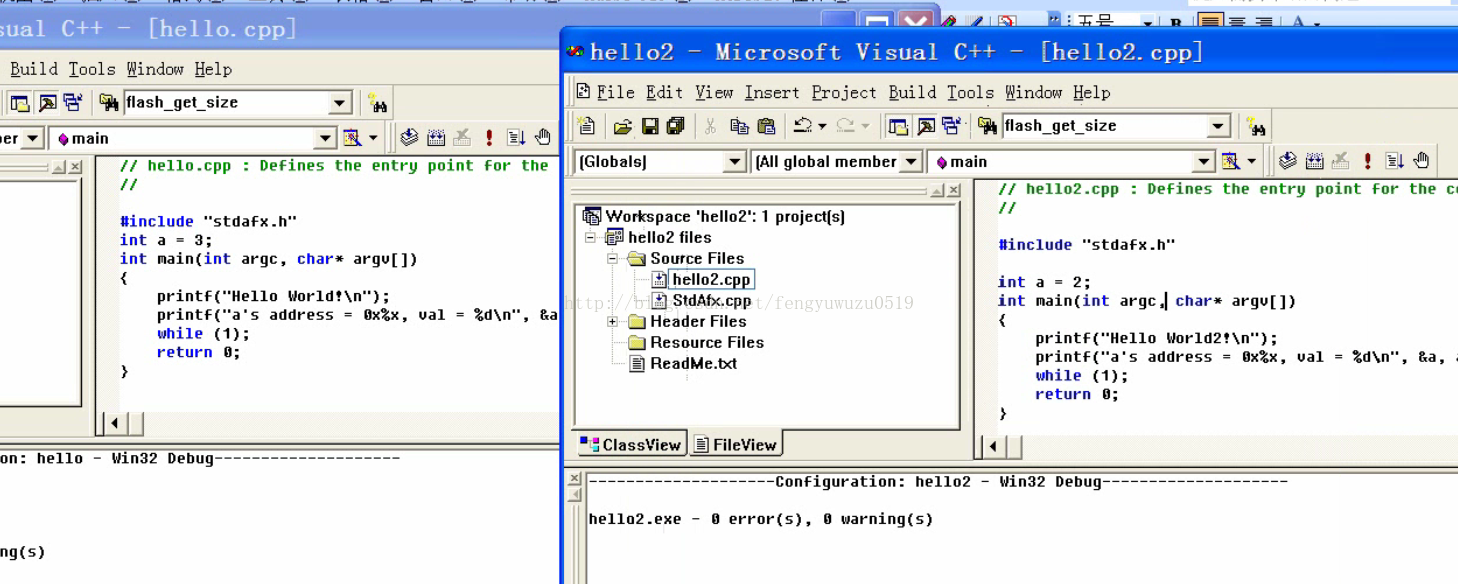This screenshot has height=584, width=1458.
Task: Select hello2.cpp in the file tree
Action: [x=711, y=280]
